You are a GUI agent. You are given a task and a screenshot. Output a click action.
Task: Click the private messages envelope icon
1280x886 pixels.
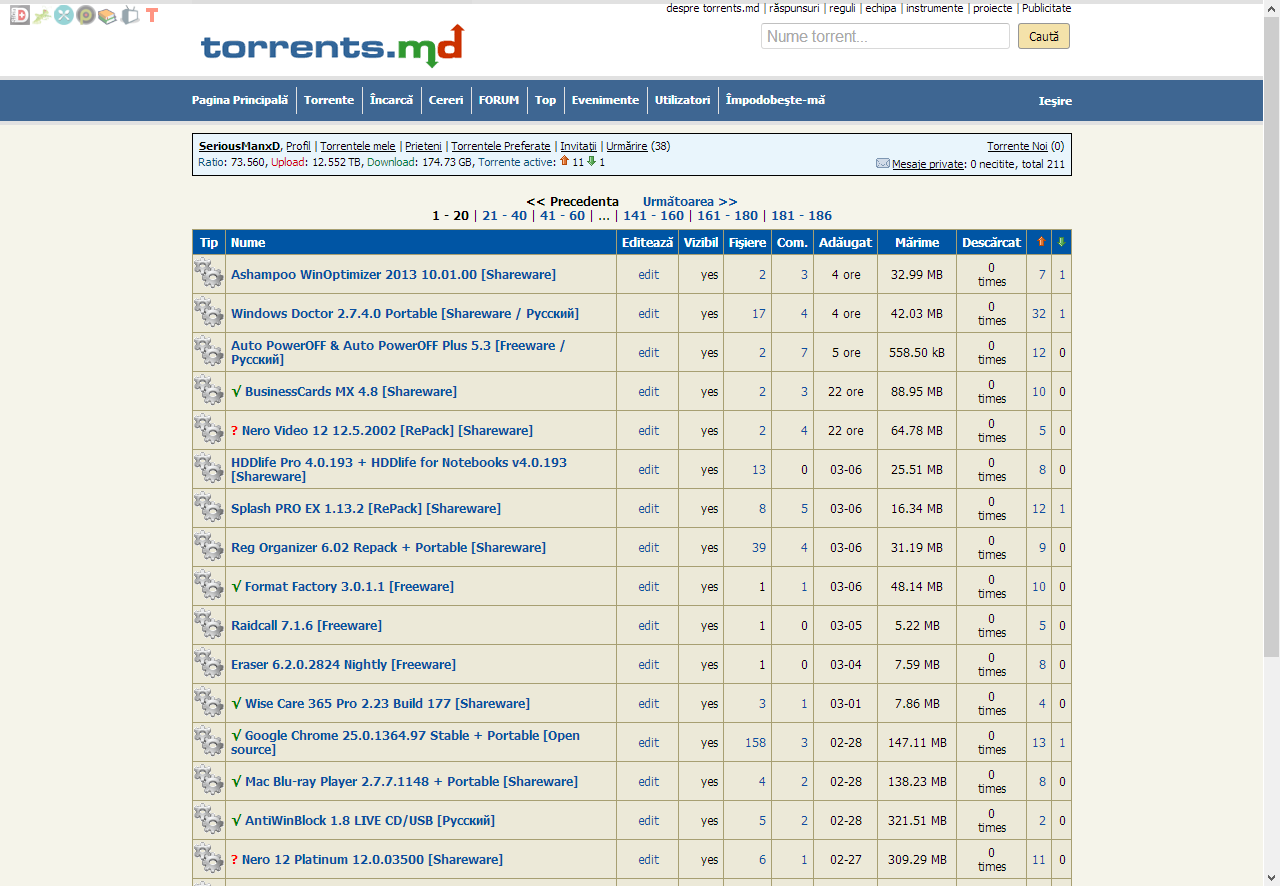click(883, 163)
